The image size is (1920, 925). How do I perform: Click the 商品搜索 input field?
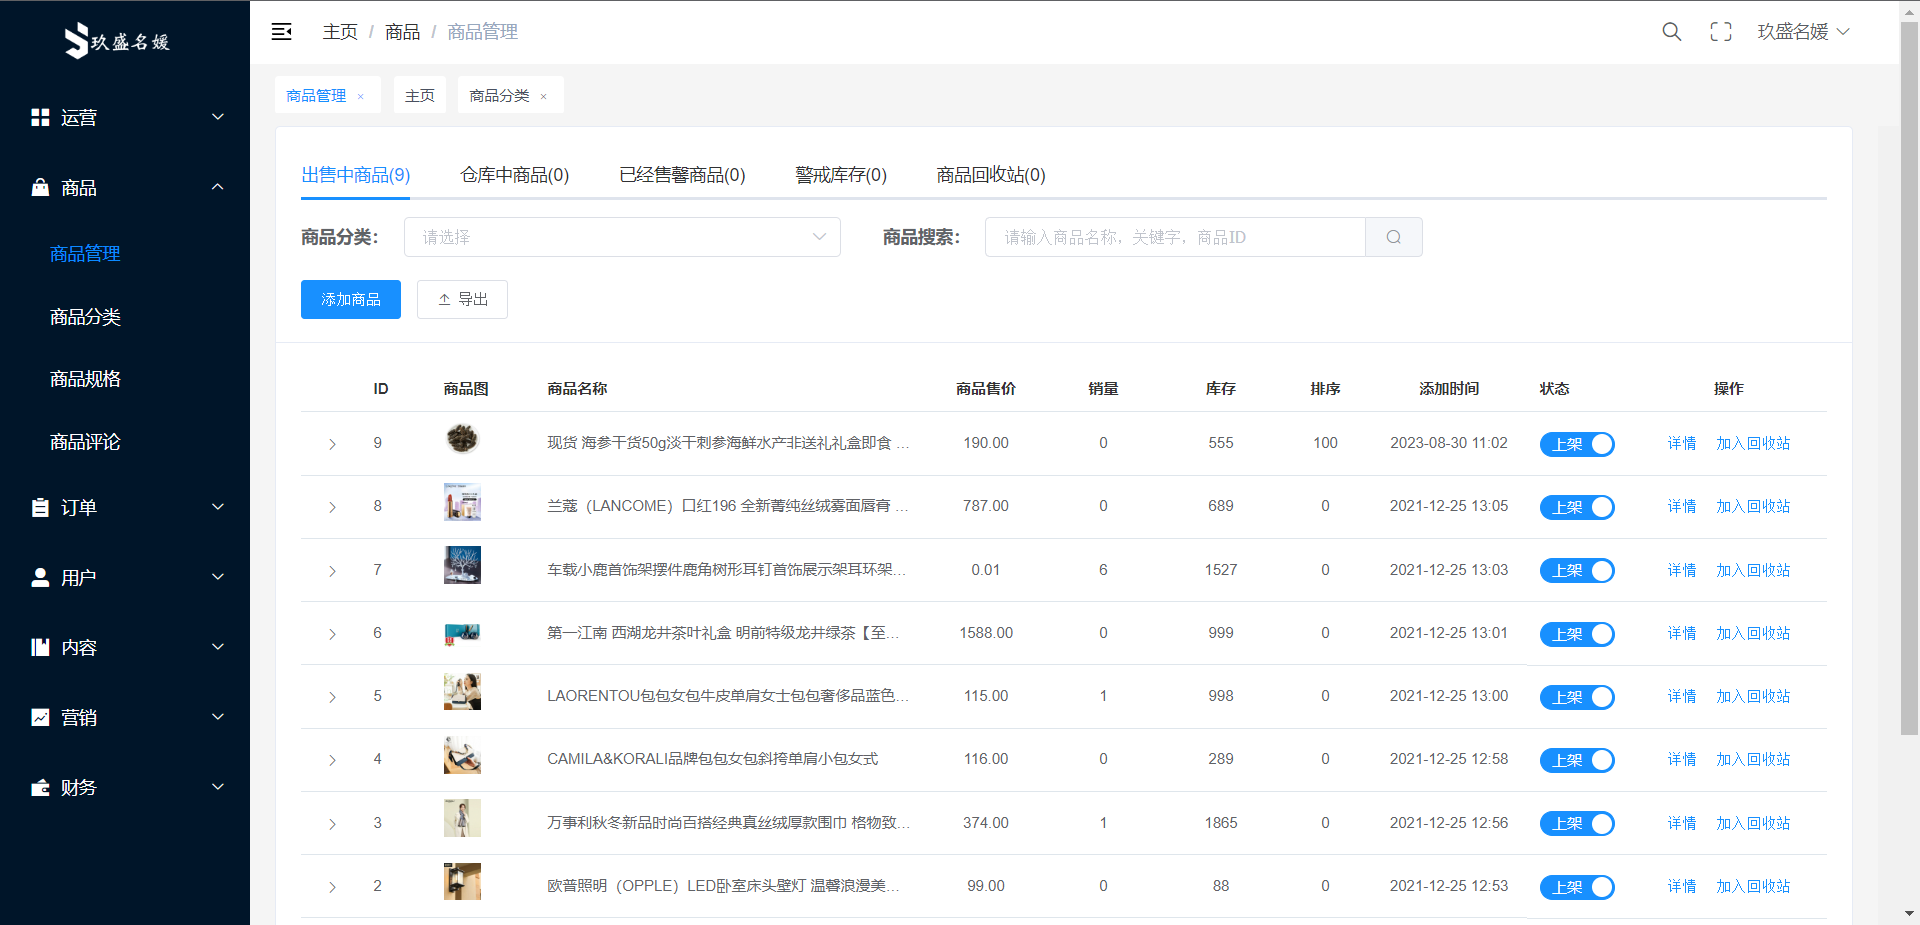(x=1175, y=237)
